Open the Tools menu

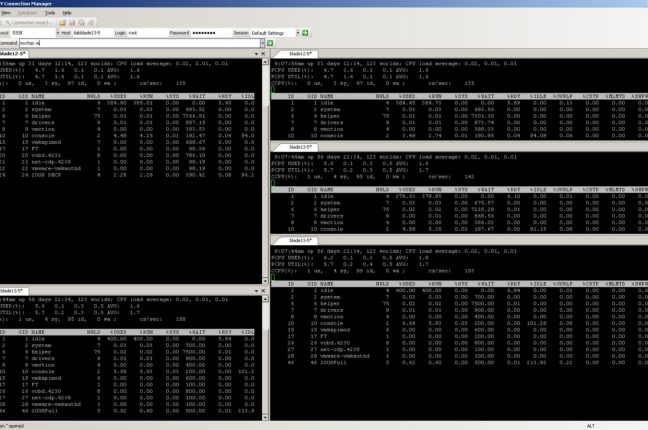(49, 12)
